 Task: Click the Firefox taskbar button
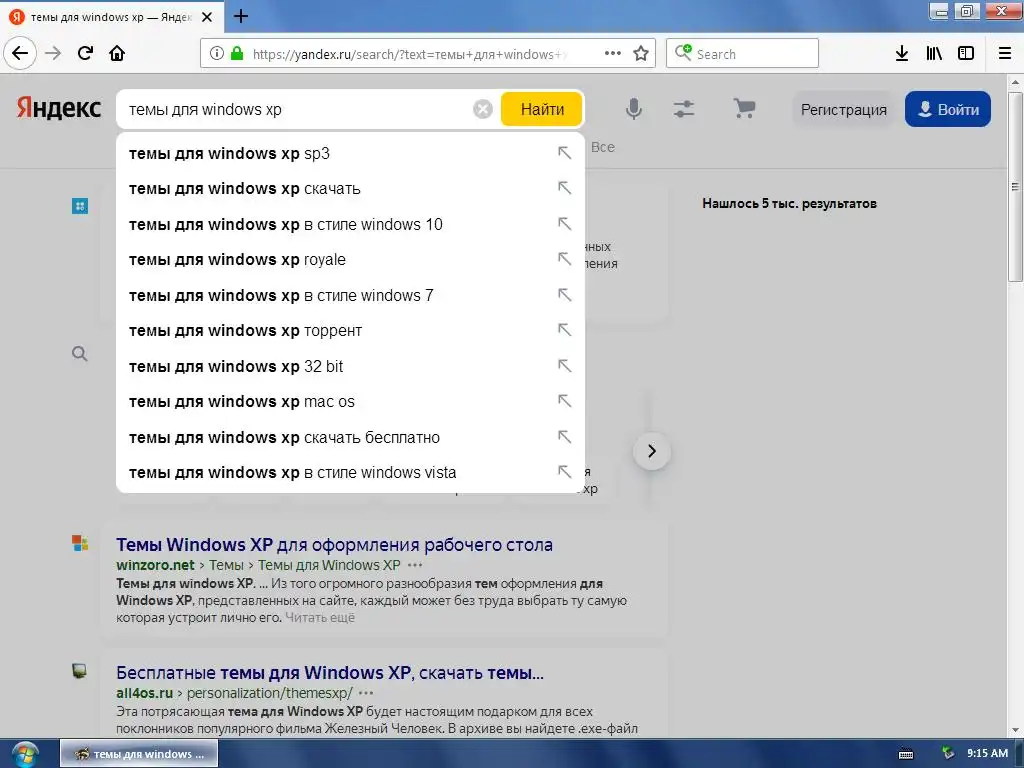(139, 754)
